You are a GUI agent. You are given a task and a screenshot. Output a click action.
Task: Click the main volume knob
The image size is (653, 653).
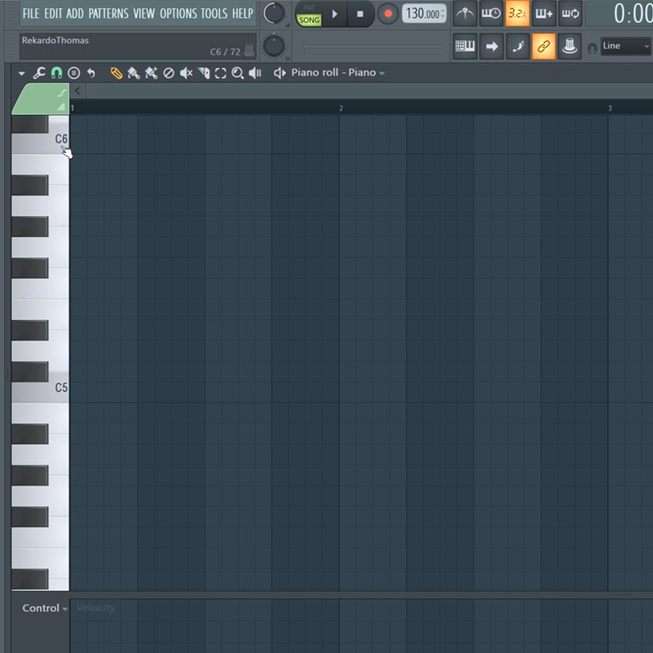pyautogui.click(x=274, y=13)
